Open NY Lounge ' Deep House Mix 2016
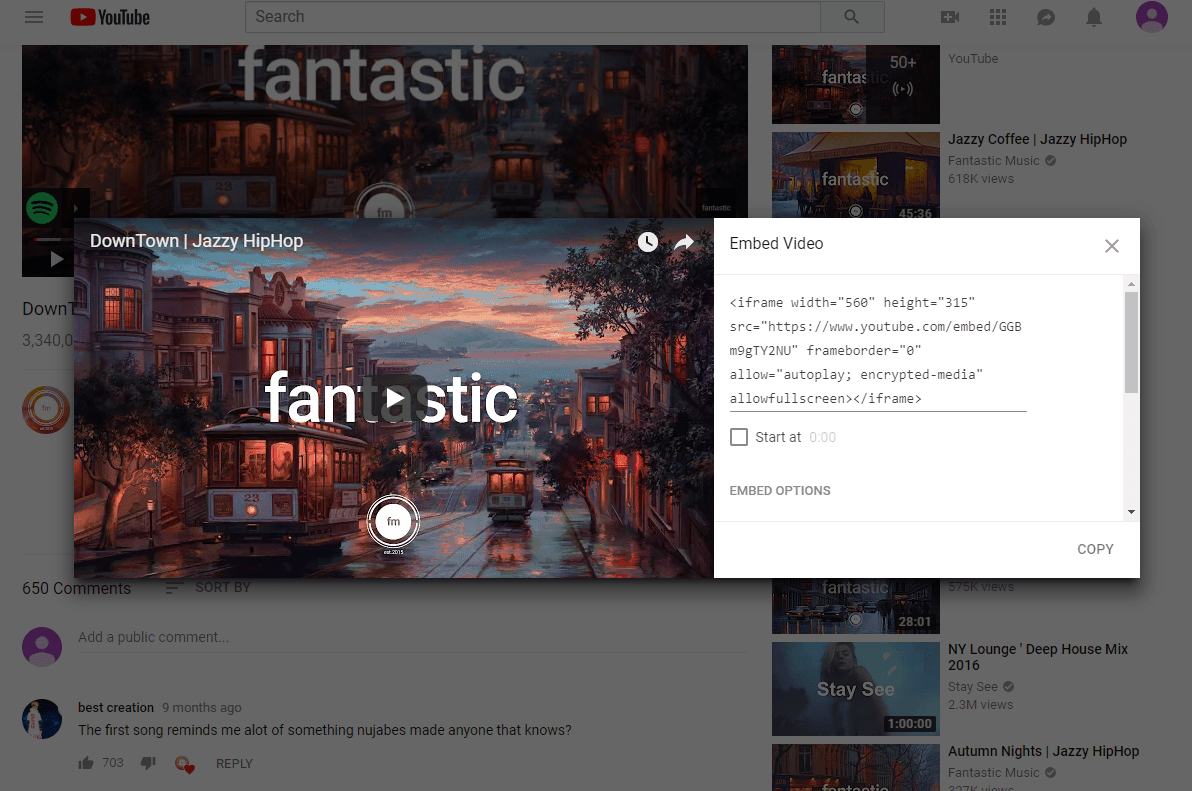1192x791 pixels. (x=1038, y=657)
